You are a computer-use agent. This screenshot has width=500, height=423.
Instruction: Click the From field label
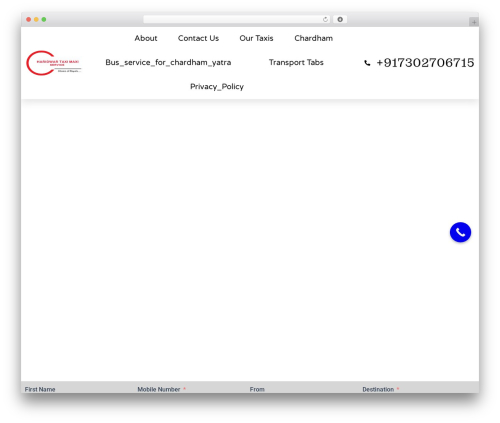click(x=257, y=389)
